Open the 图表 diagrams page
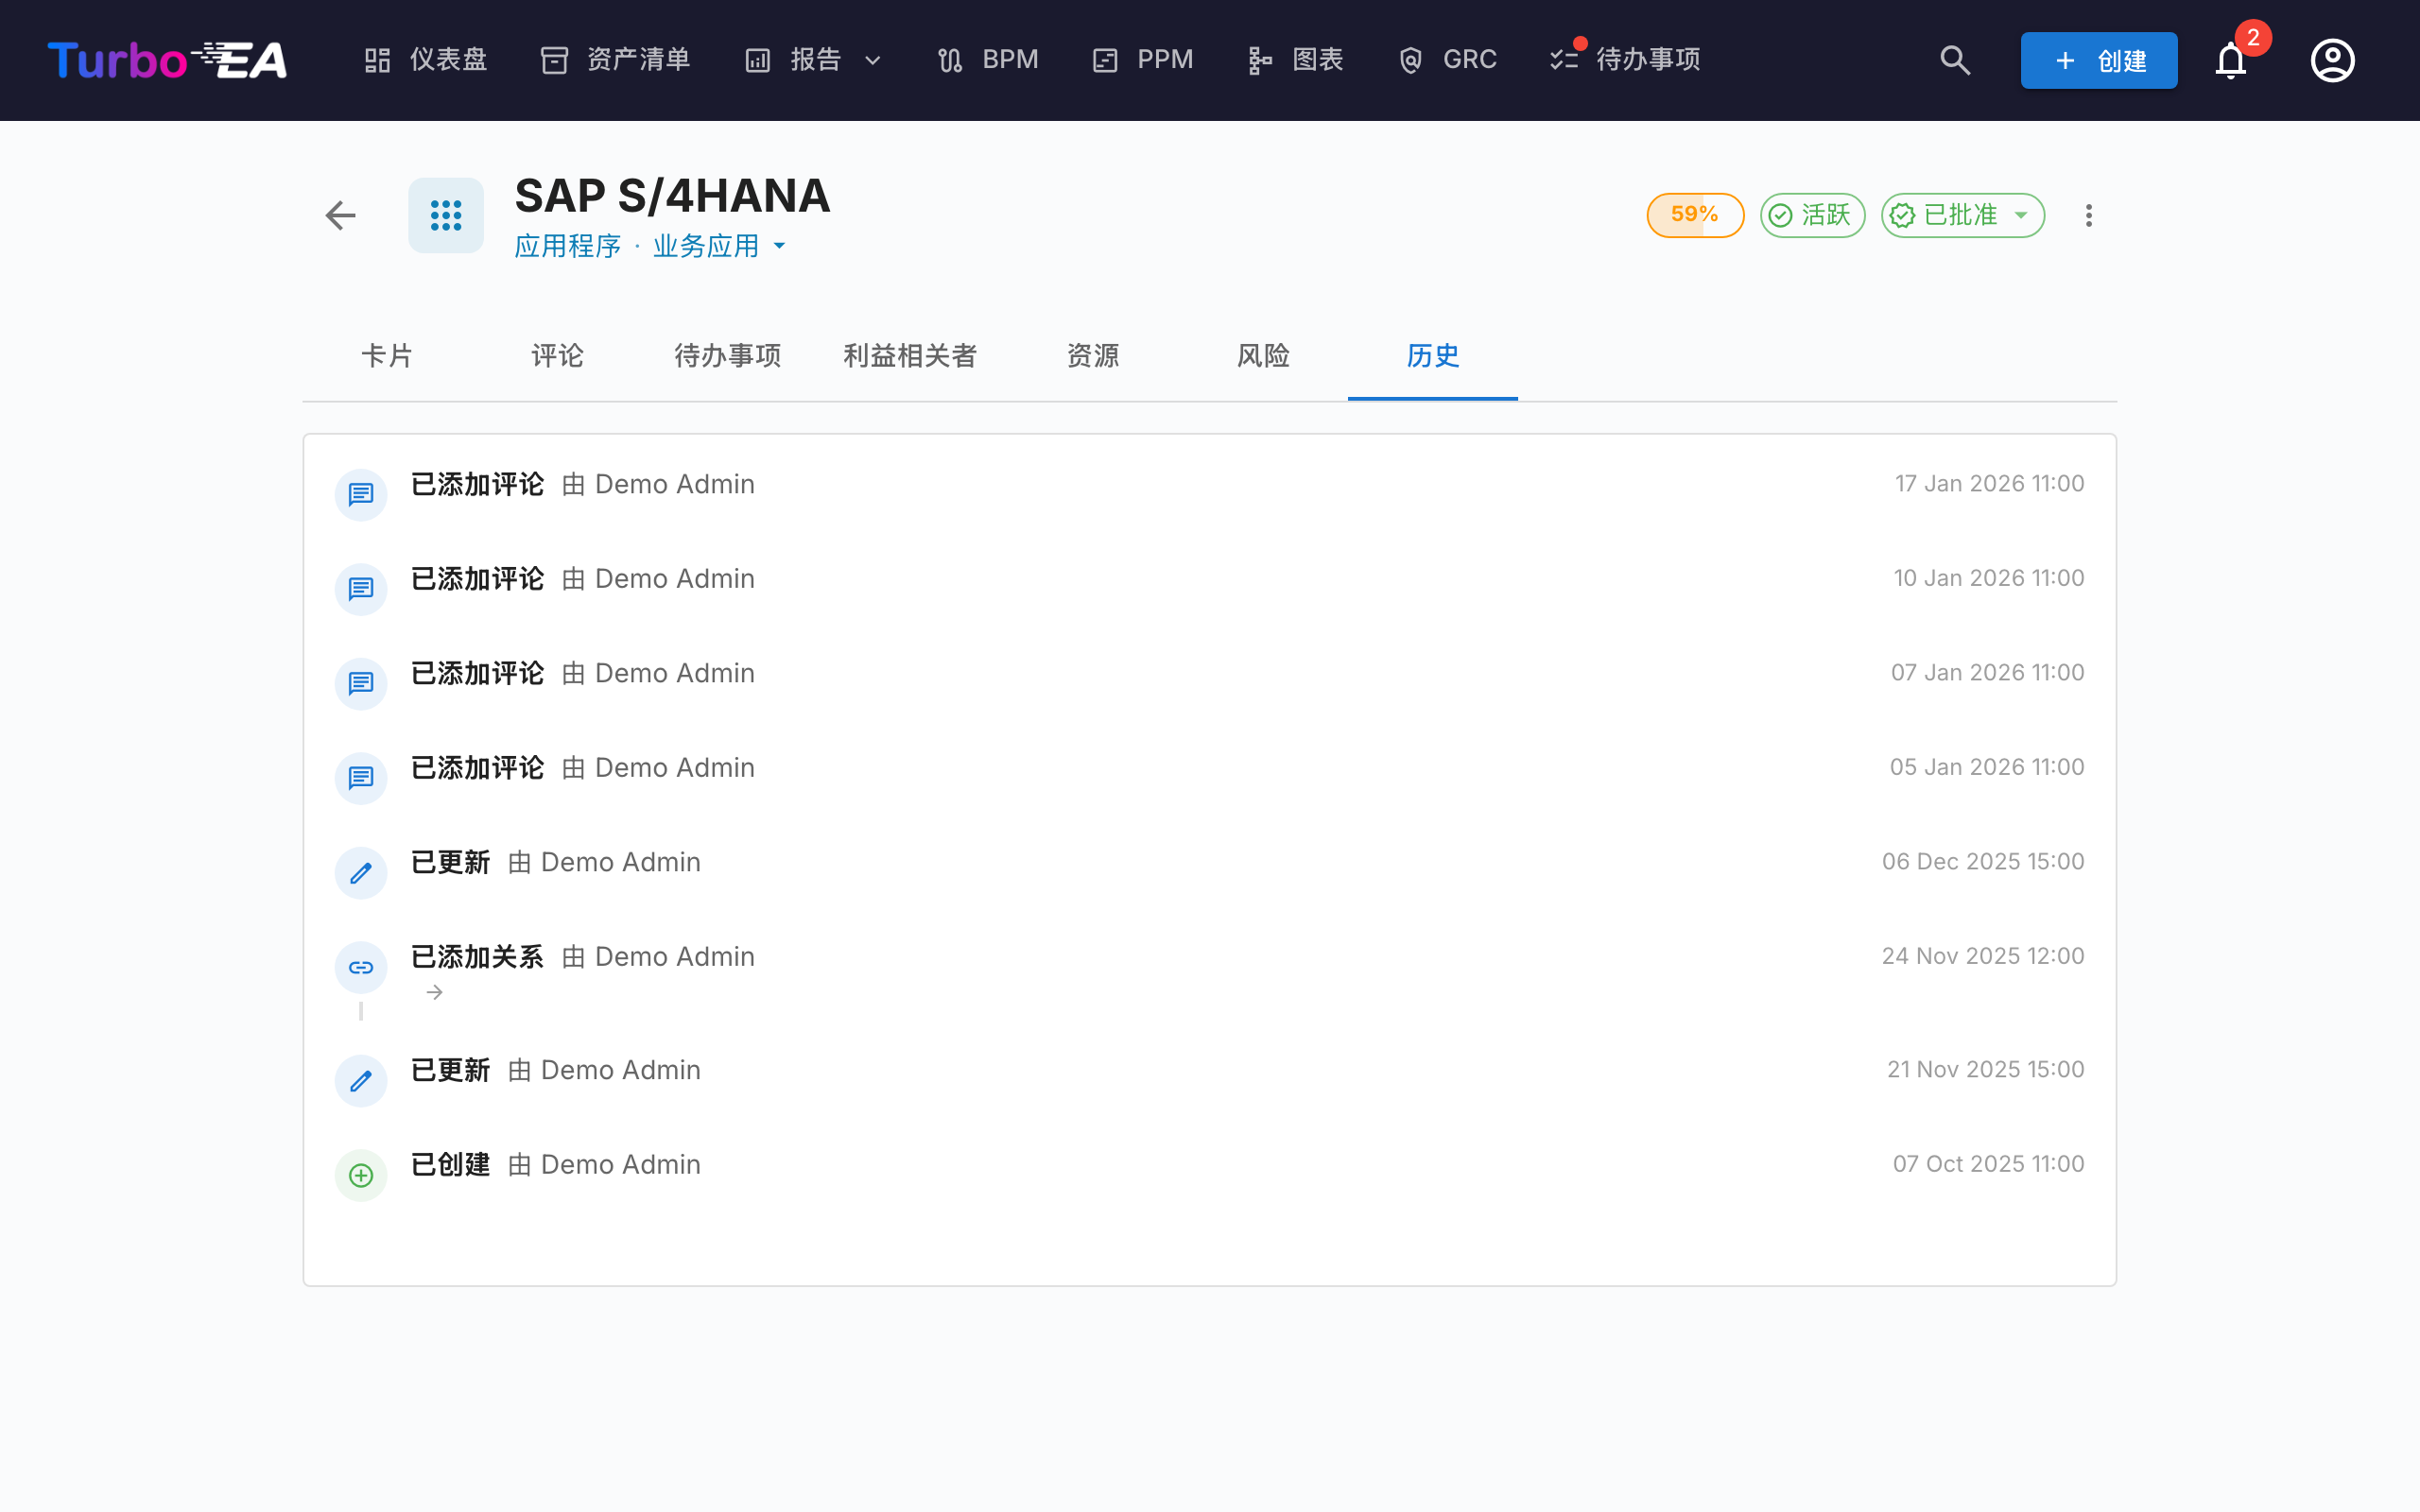 1295,60
